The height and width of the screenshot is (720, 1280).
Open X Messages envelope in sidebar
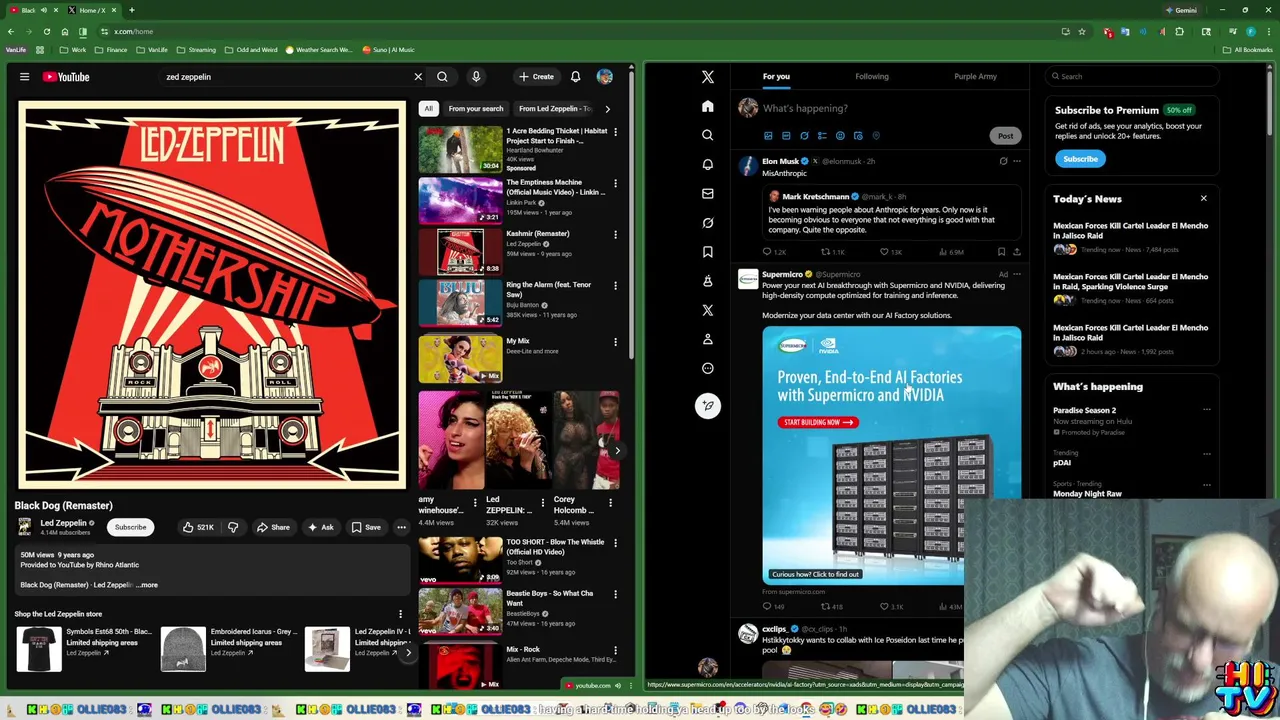[707, 193]
